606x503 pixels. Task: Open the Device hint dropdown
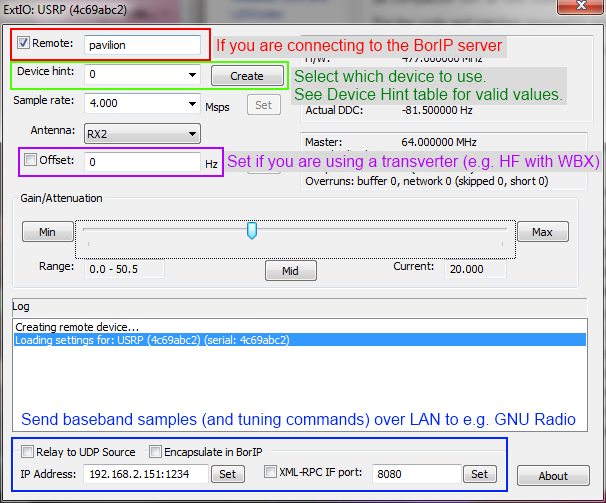[x=191, y=75]
